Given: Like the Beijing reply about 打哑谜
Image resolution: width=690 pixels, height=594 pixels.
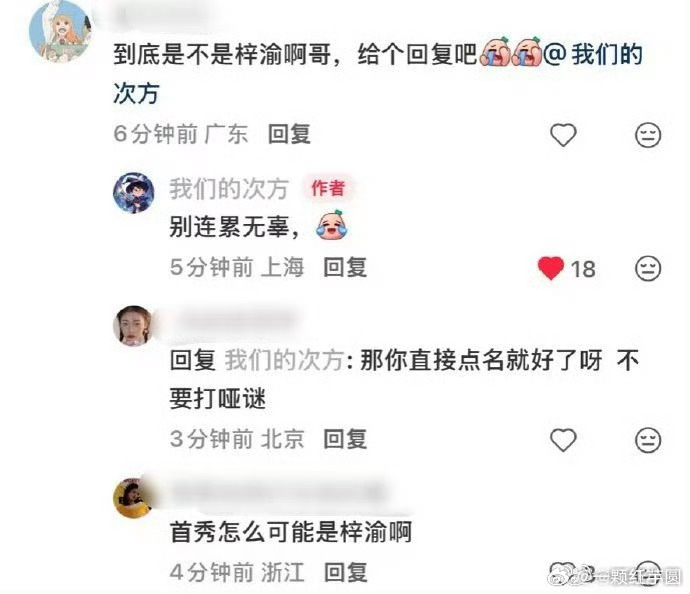Looking at the screenshot, I should (x=563, y=440).
